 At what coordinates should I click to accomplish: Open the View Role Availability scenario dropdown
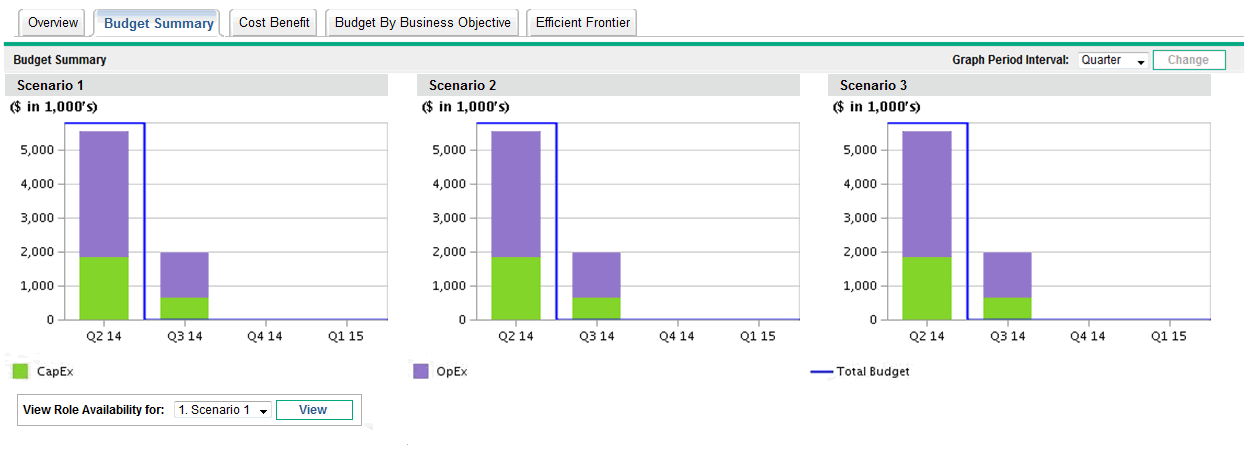222,410
